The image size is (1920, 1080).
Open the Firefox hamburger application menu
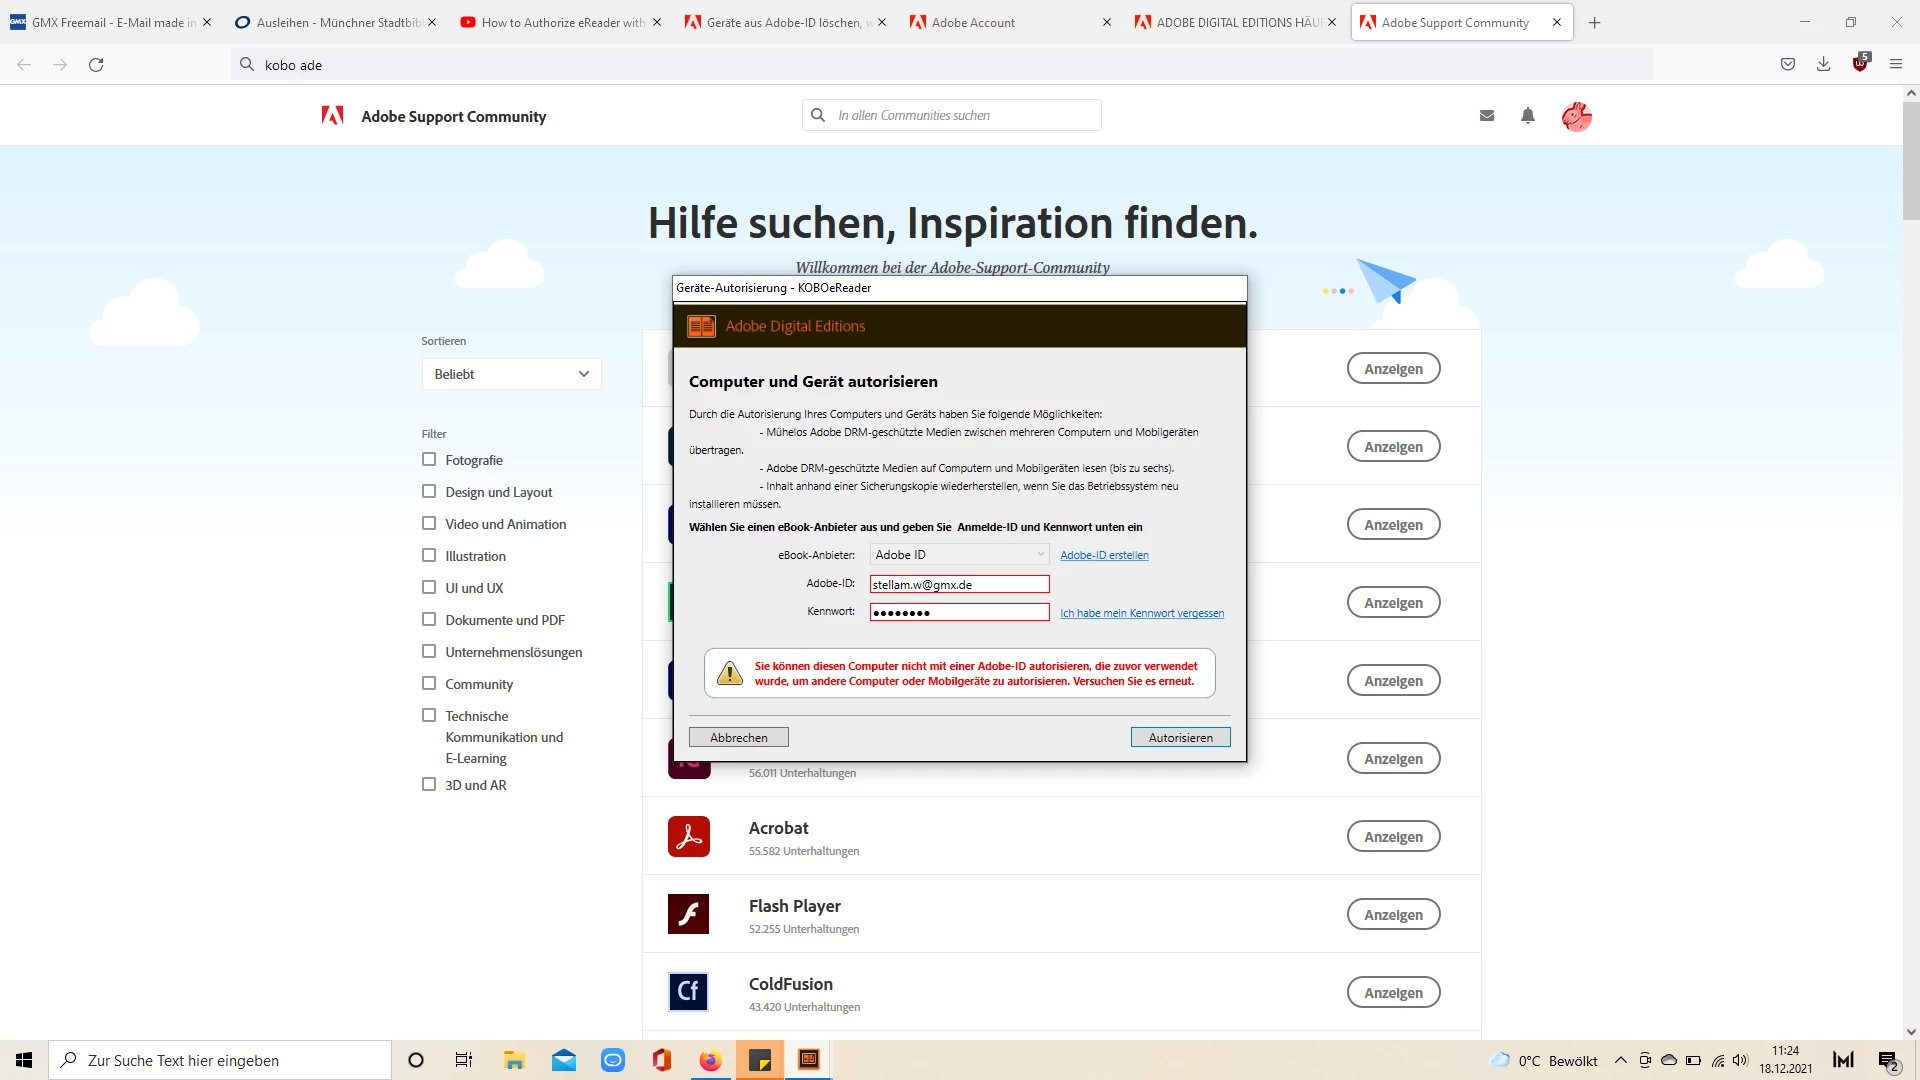[1896, 65]
